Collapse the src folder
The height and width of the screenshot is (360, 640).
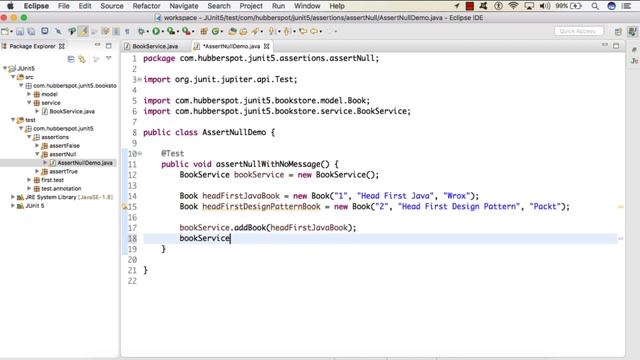coord(13,76)
